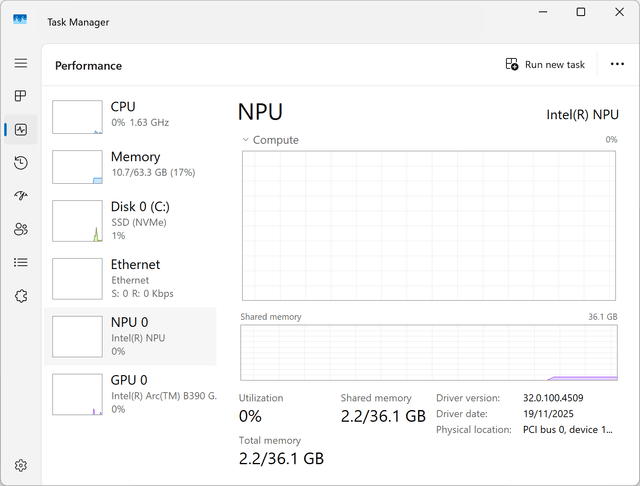Click the Intel(R) Arc(TM) B390 GPU name

[x=164, y=396]
